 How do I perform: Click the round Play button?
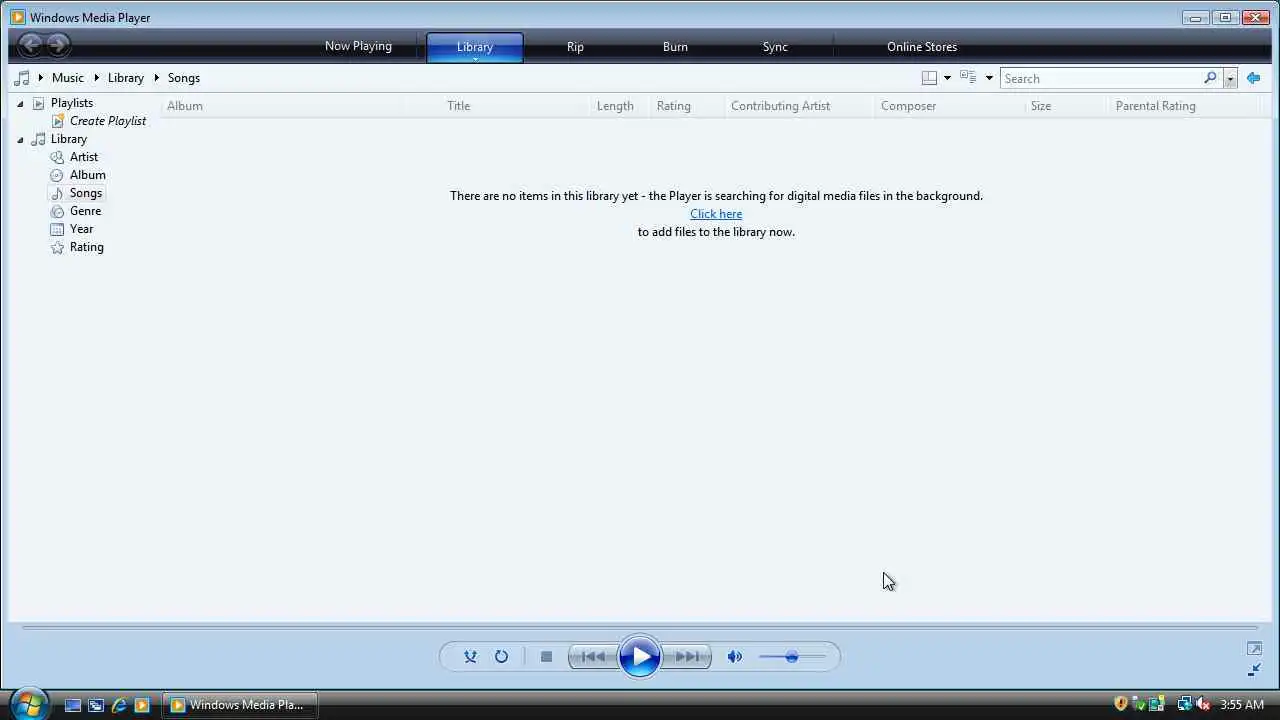[640, 657]
